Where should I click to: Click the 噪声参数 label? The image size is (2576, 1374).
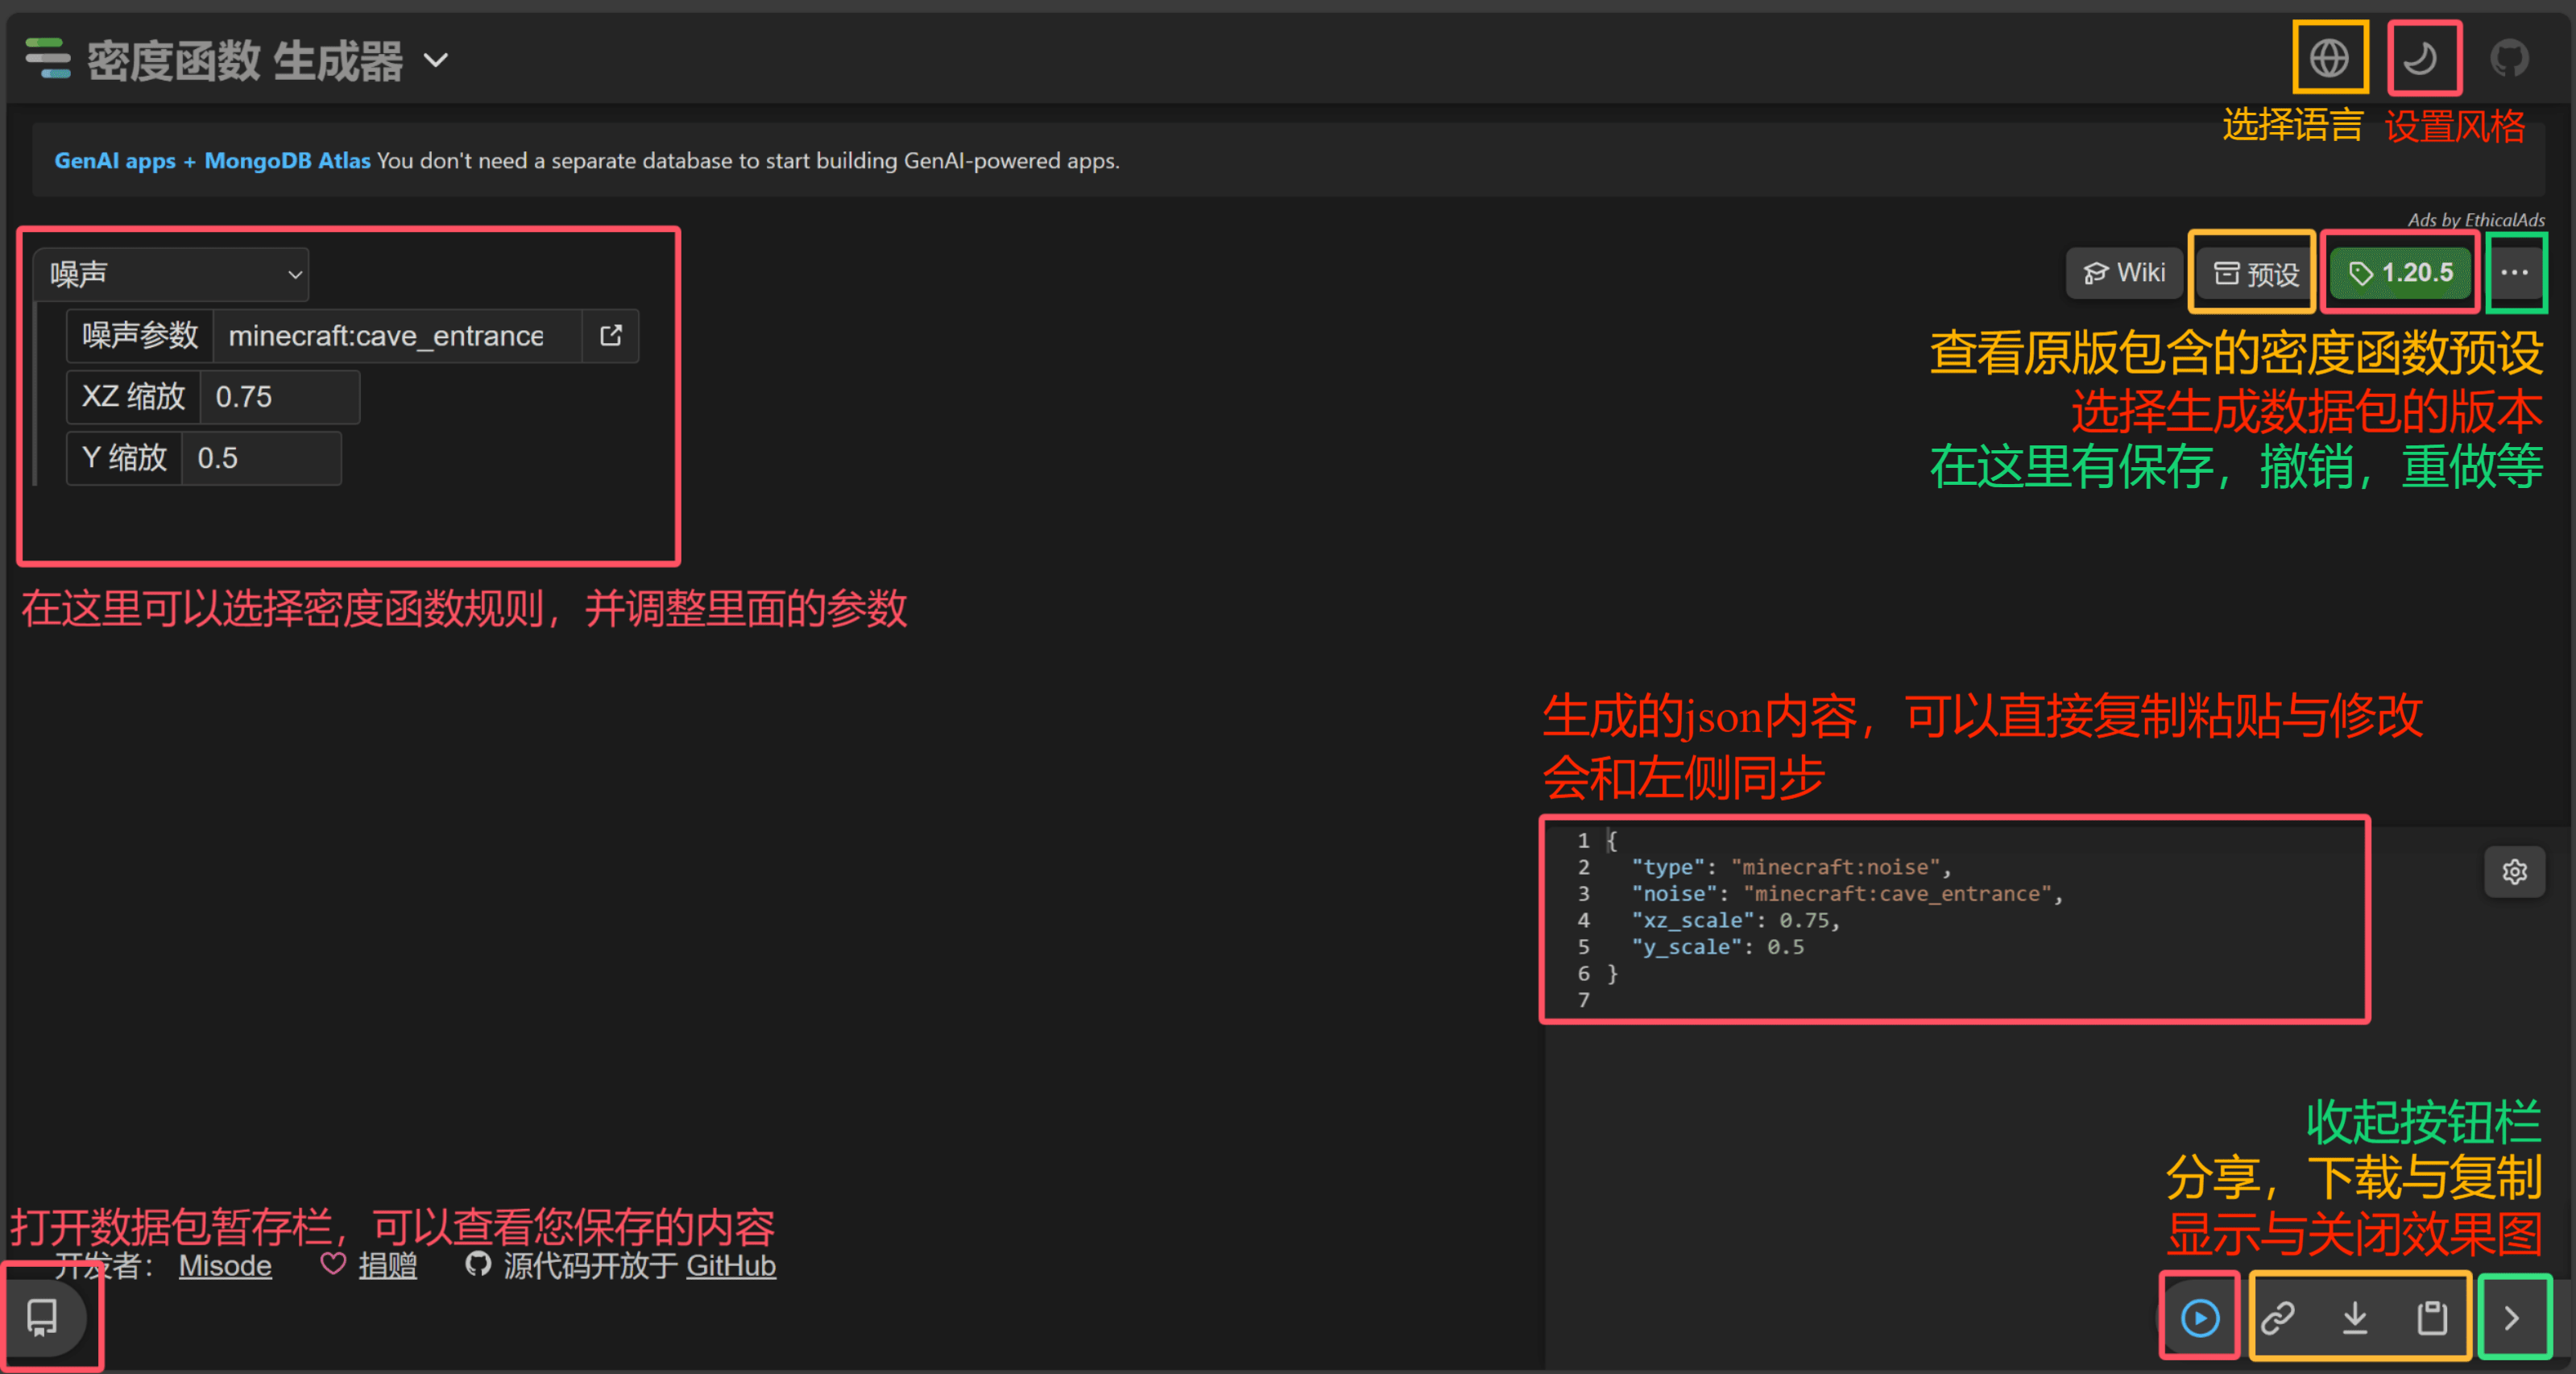140,336
